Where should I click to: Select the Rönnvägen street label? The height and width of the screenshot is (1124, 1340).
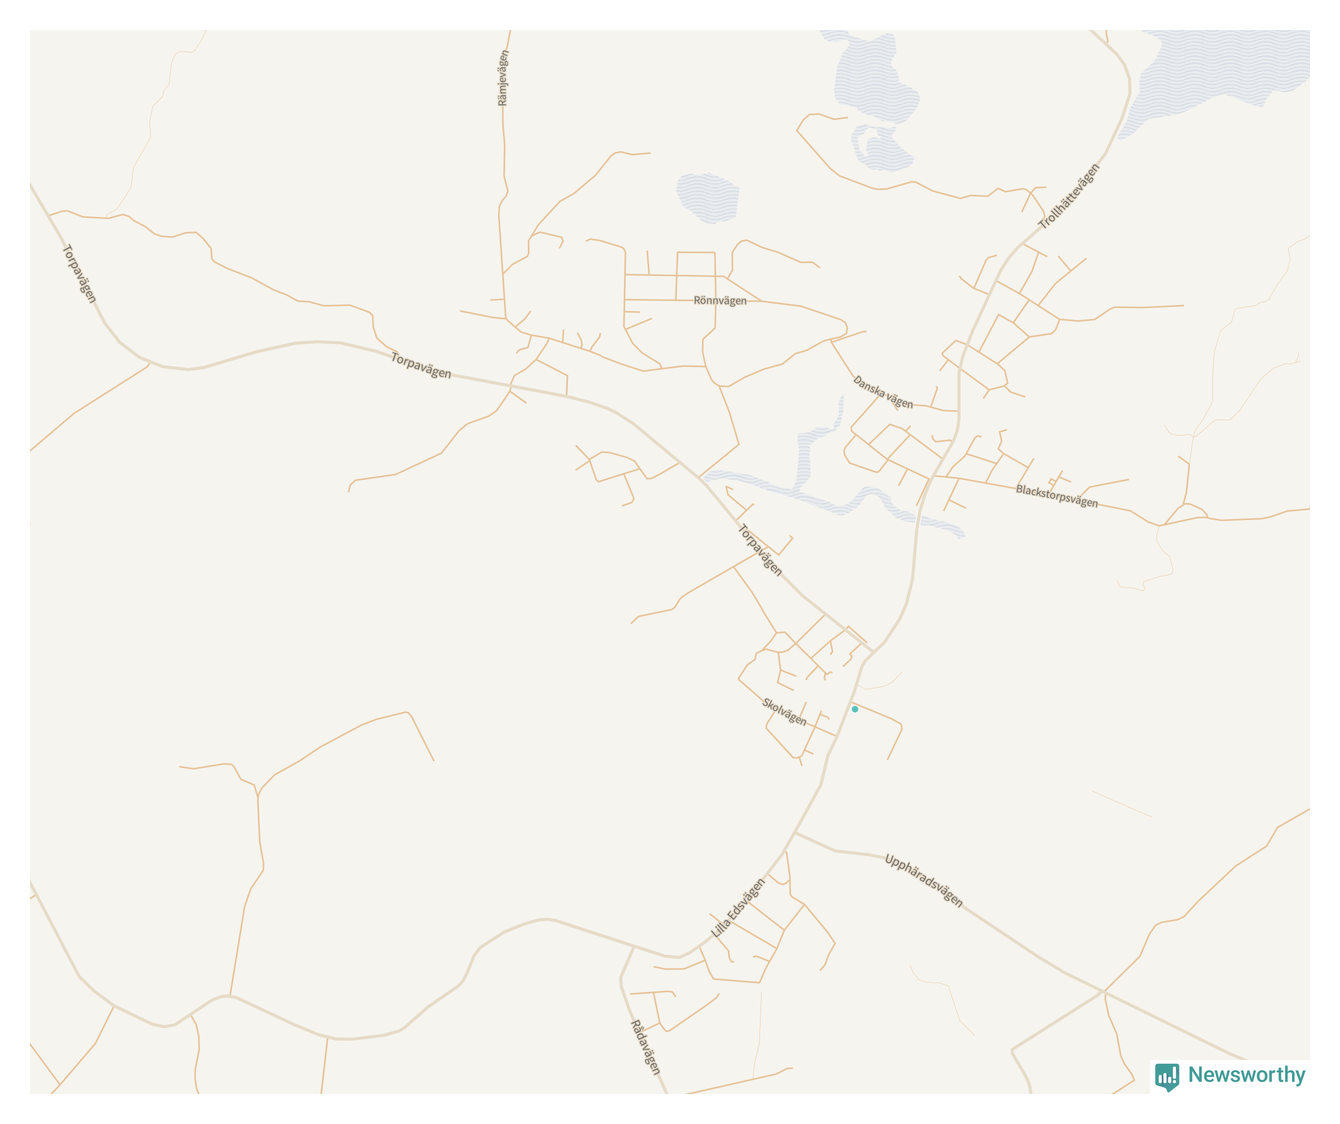tap(720, 300)
